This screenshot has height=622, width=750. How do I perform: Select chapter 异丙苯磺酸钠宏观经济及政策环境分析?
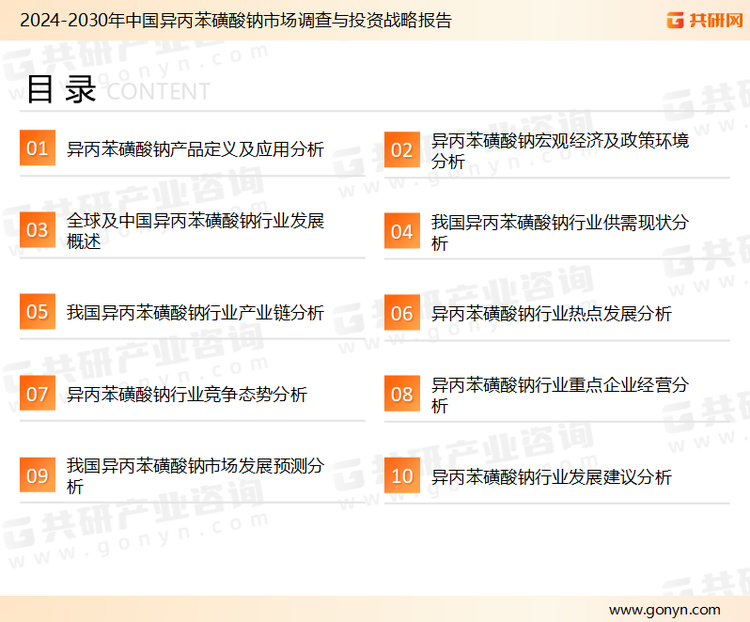point(560,151)
